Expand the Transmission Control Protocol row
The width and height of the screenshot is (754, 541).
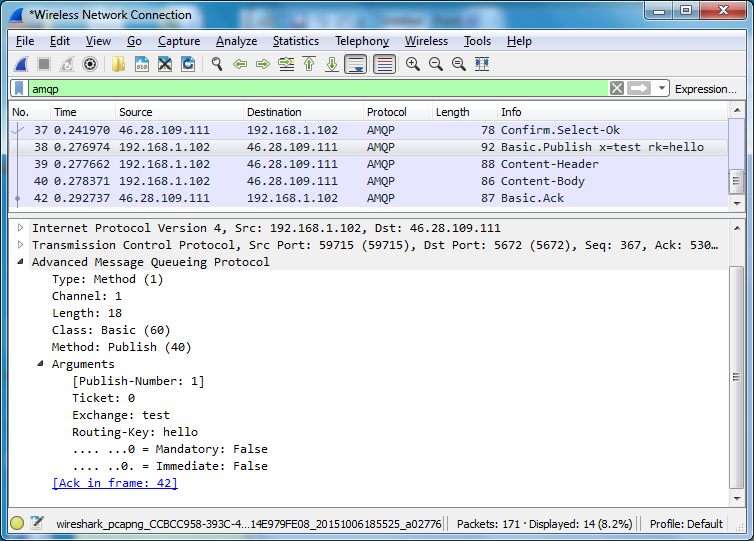pyautogui.click(x=22, y=245)
